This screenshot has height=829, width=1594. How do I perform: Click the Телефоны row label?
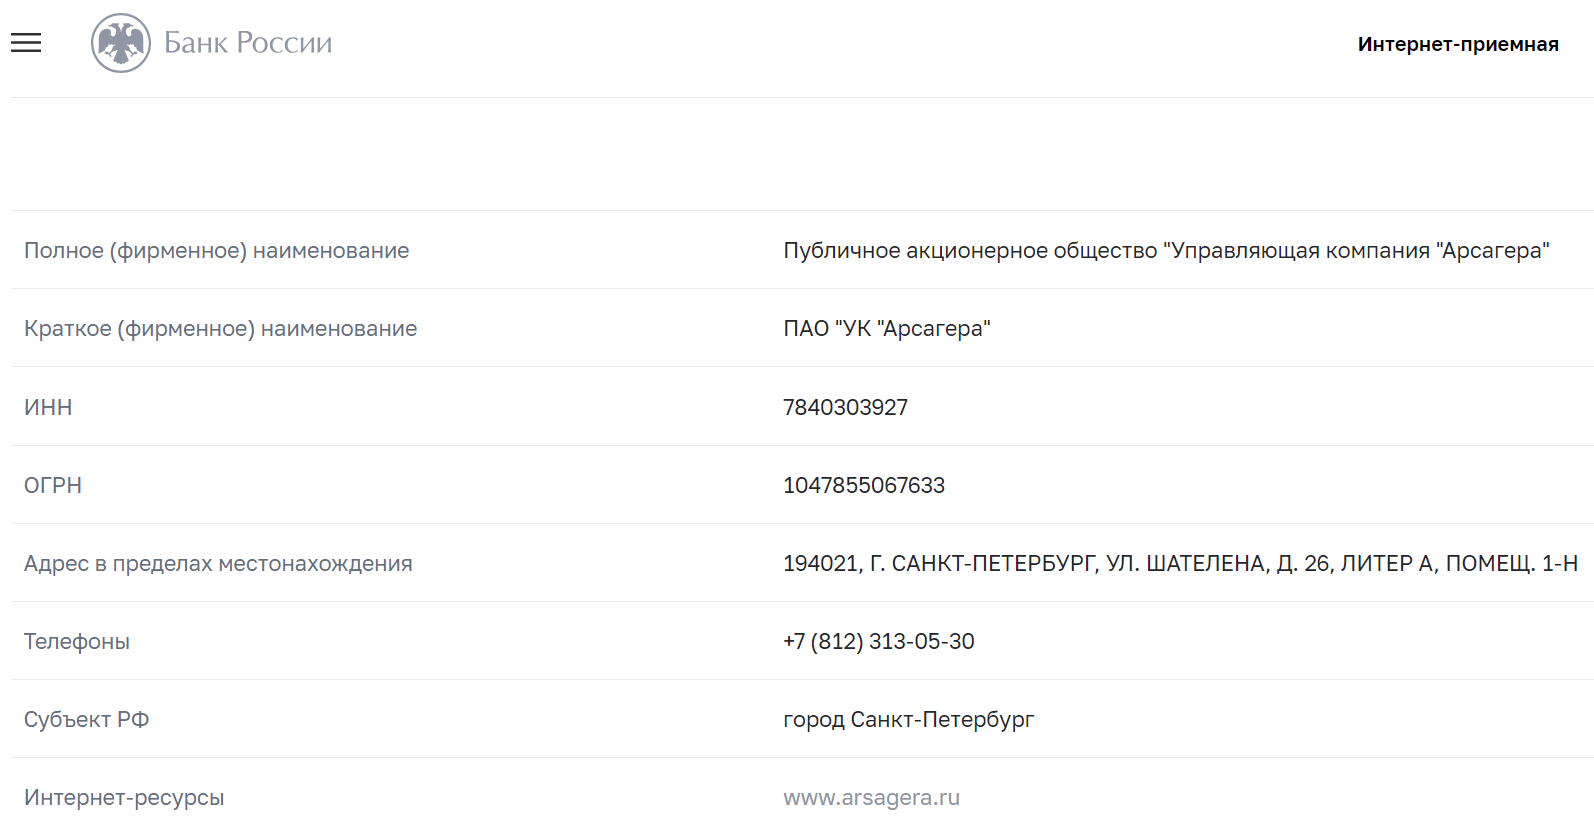pyautogui.click(x=77, y=641)
